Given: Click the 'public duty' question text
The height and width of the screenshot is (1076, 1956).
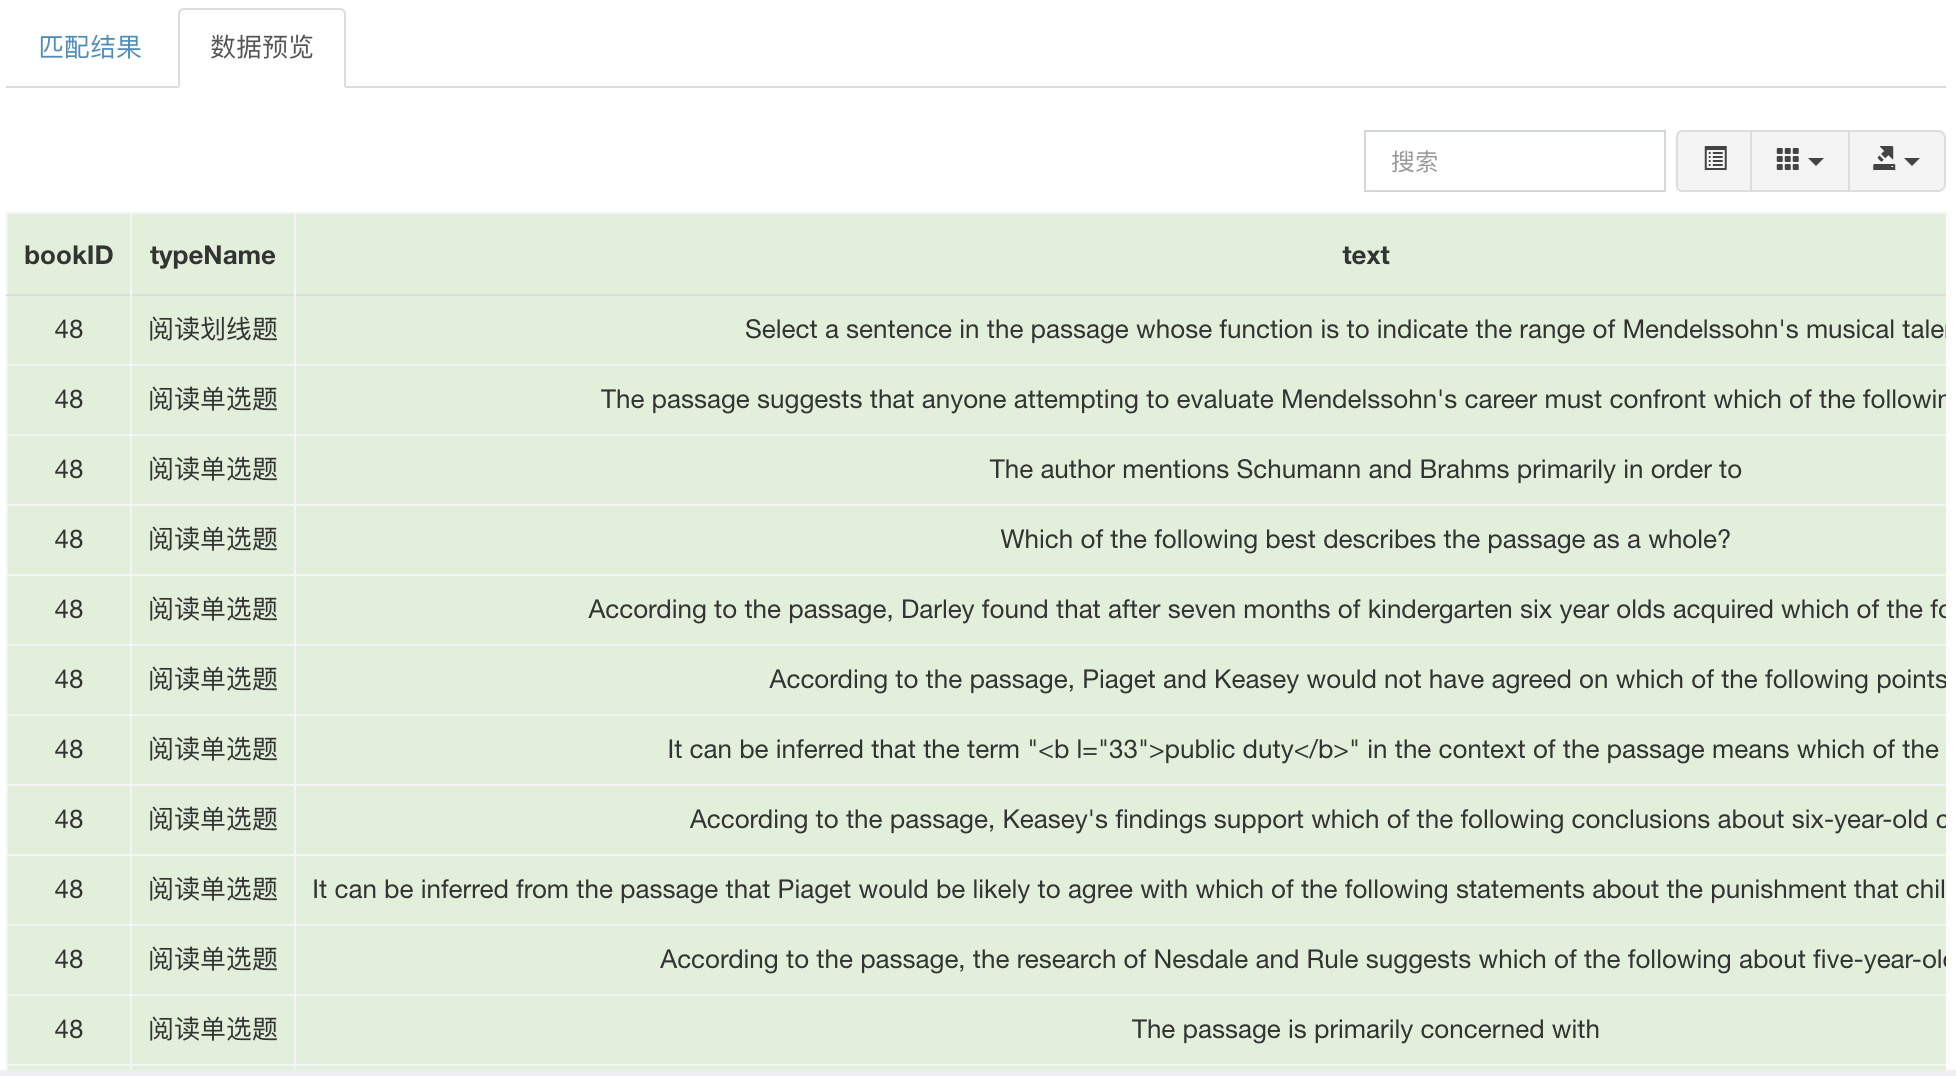Looking at the screenshot, I should tap(1303, 749).
